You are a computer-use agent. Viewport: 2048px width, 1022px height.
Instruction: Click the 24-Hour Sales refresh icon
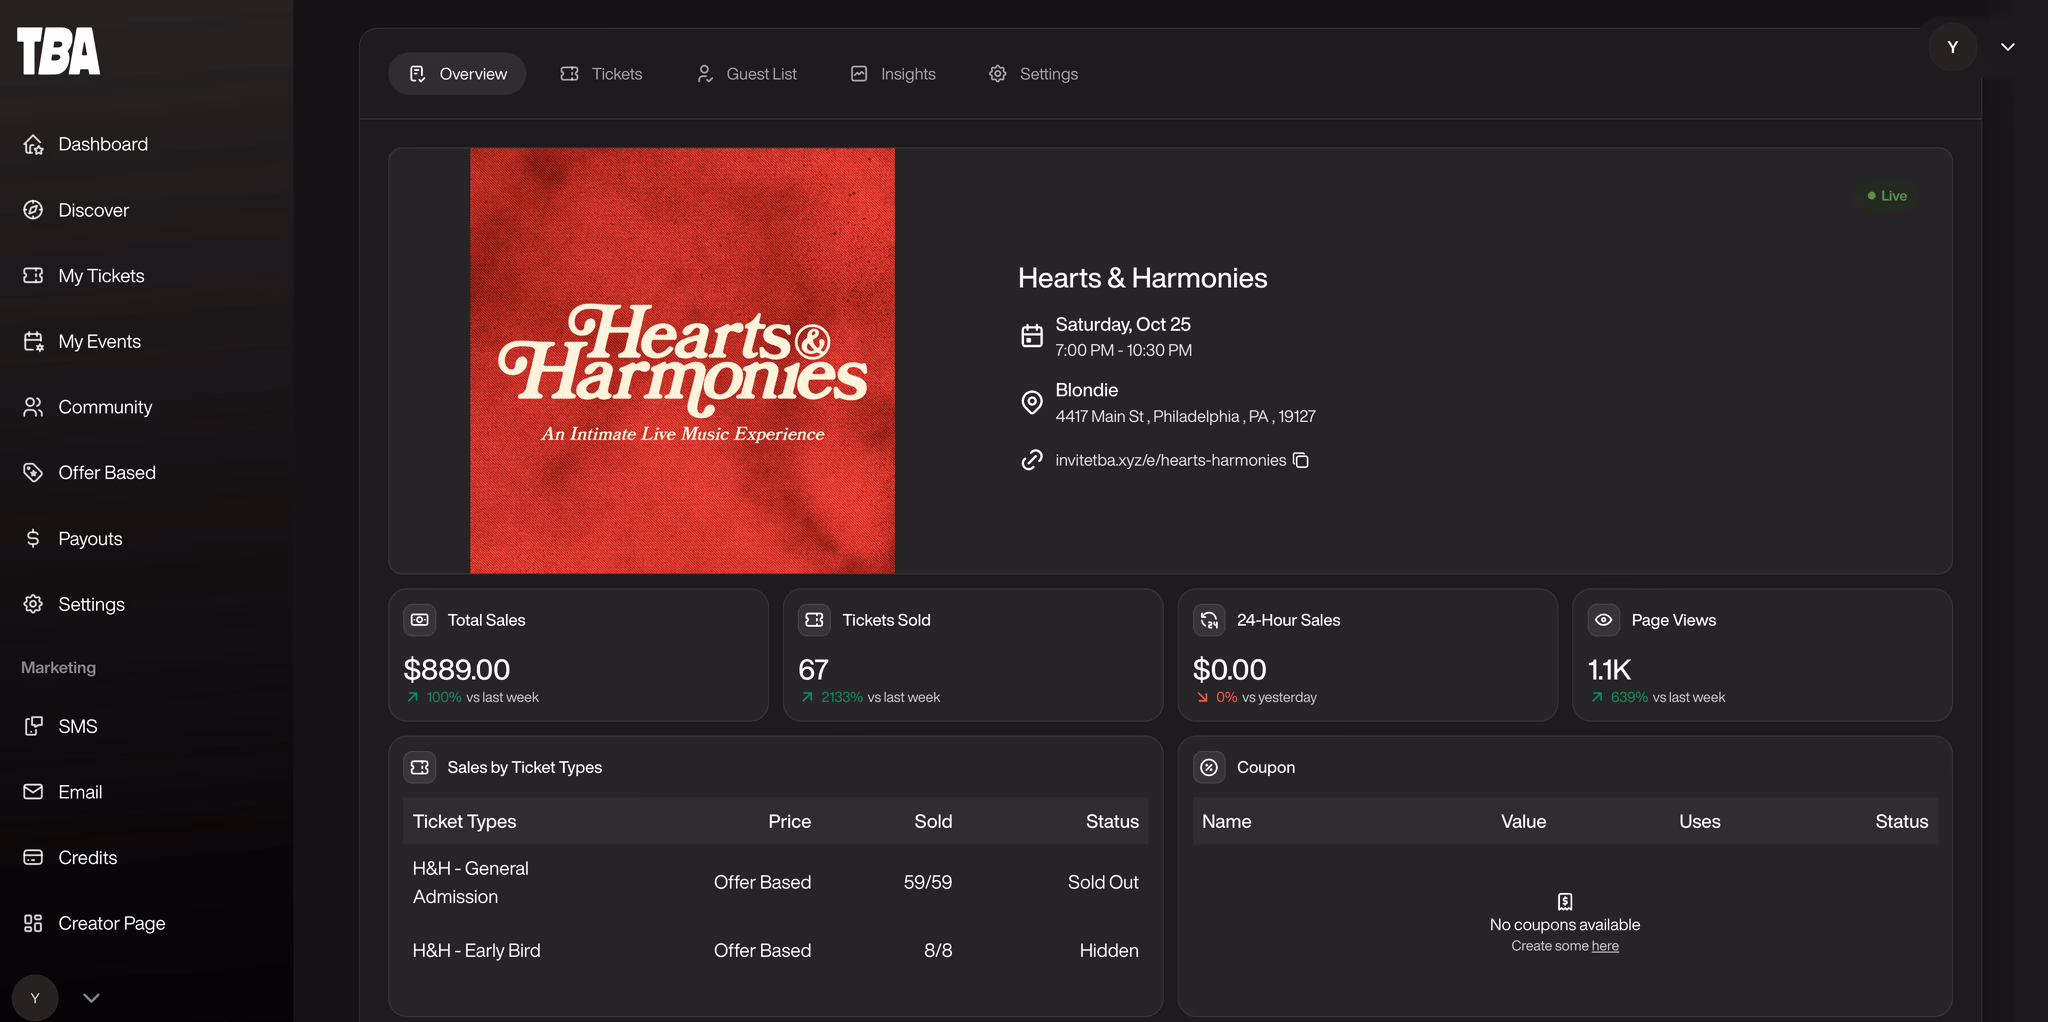(x=1209, y=620)
